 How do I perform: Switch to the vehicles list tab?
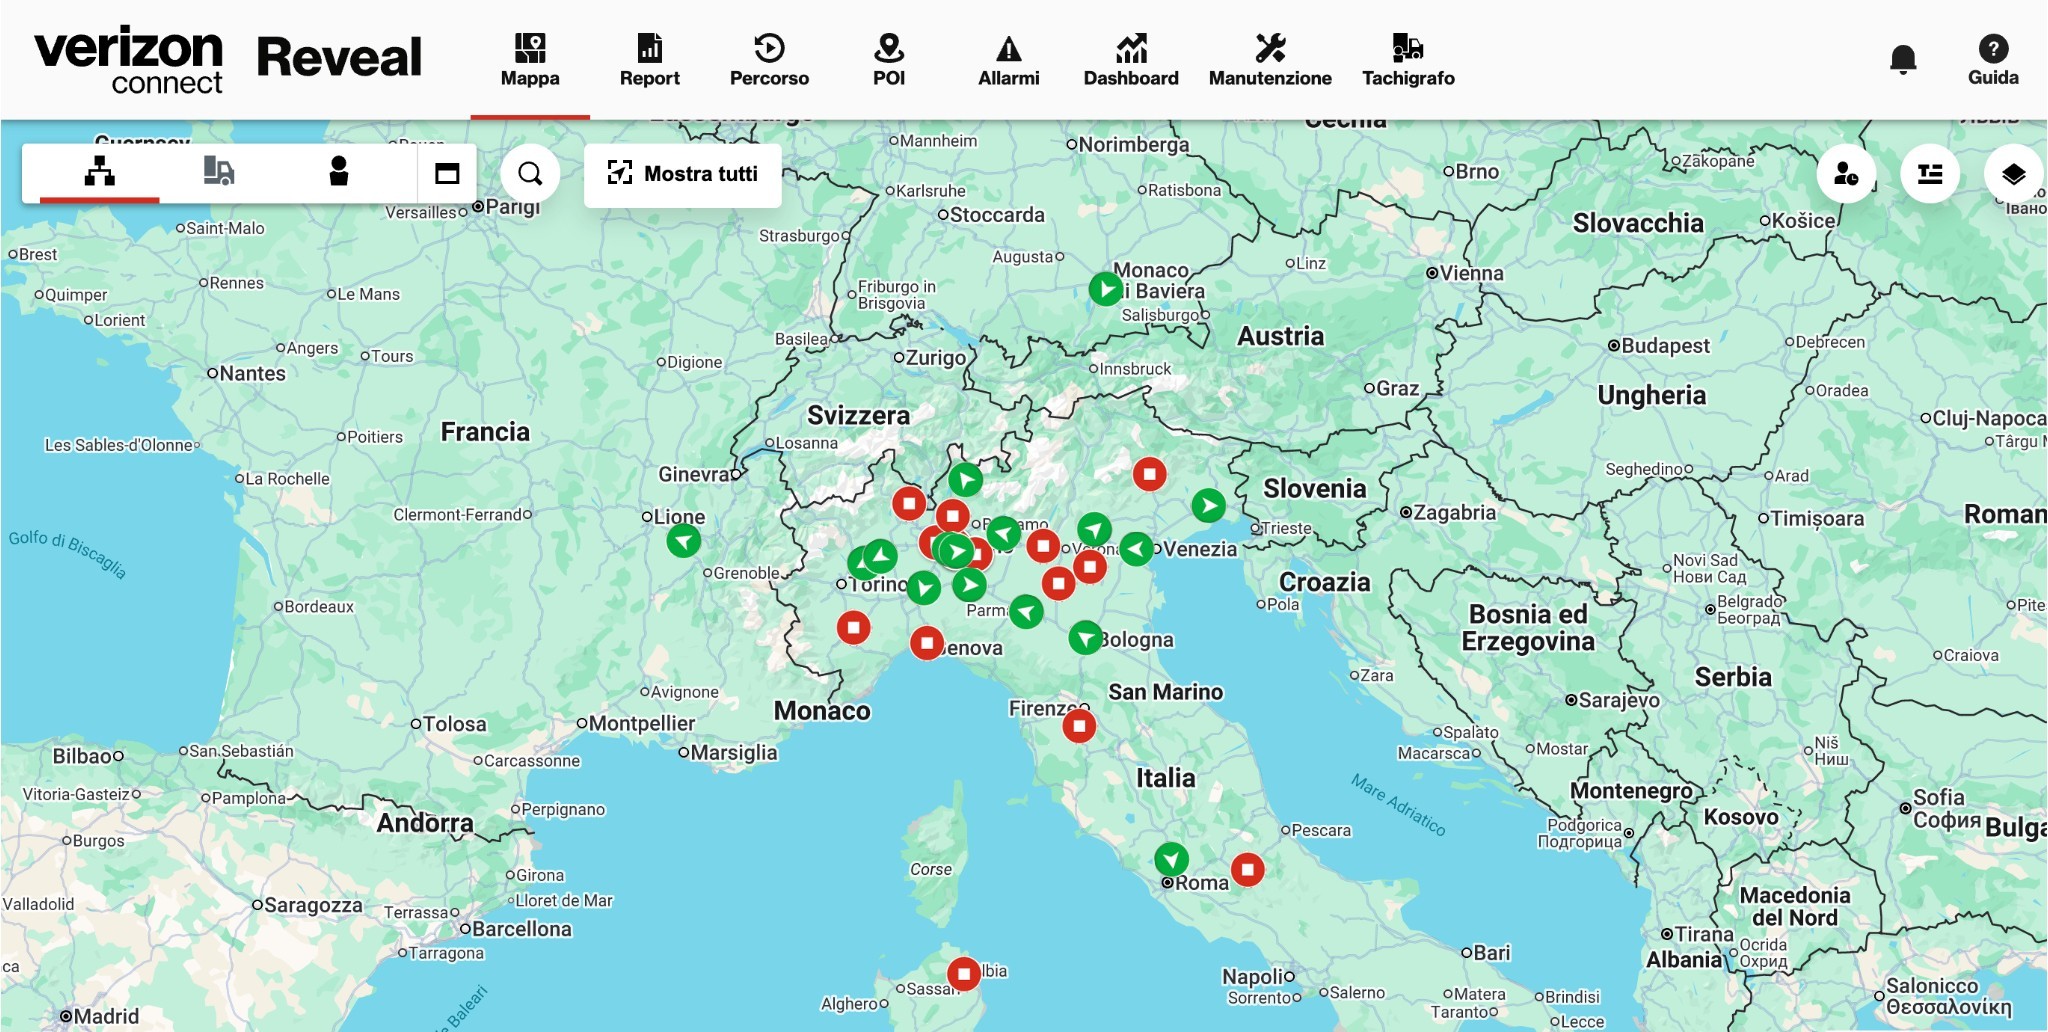[x=218, y=172]
